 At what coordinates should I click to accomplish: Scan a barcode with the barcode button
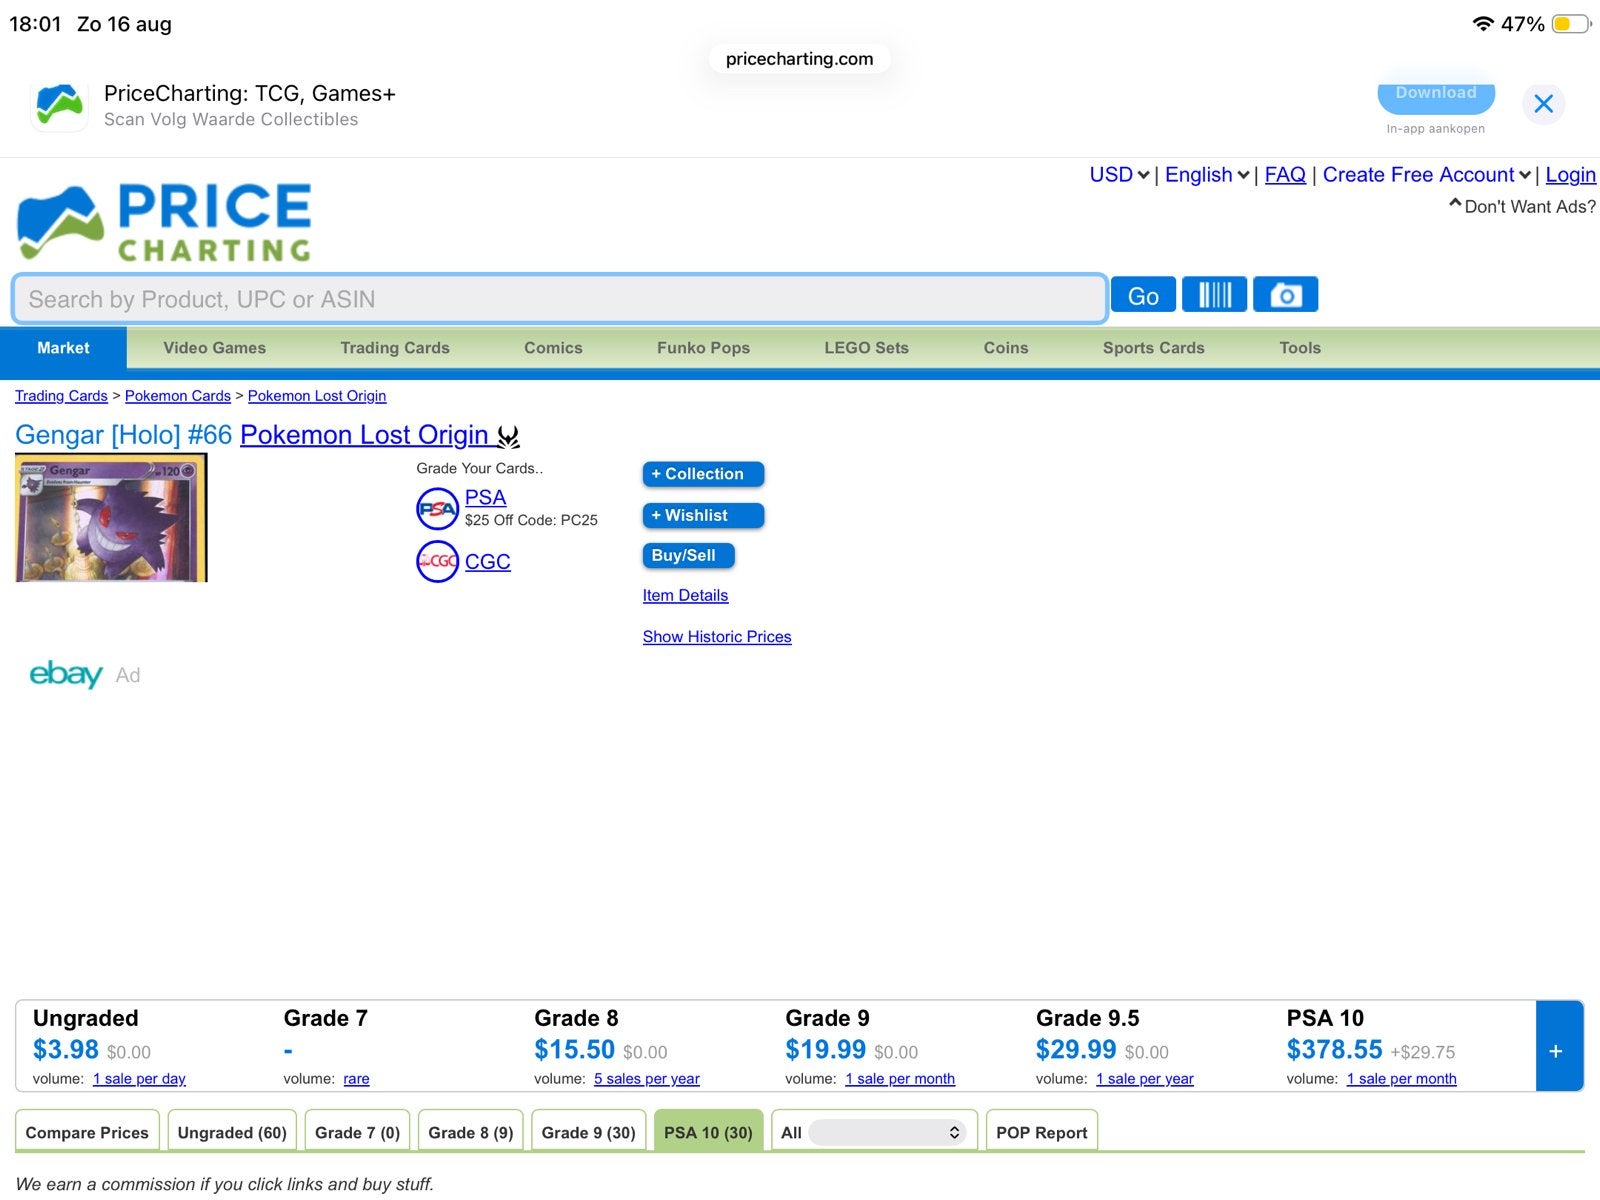tap(1214, 295)
